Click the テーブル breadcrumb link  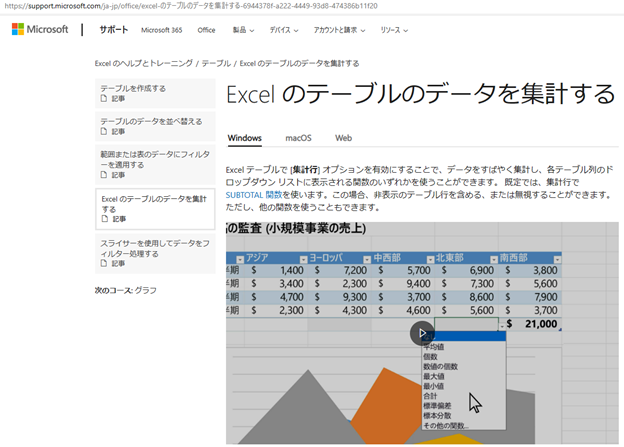(x=216, y=63)
